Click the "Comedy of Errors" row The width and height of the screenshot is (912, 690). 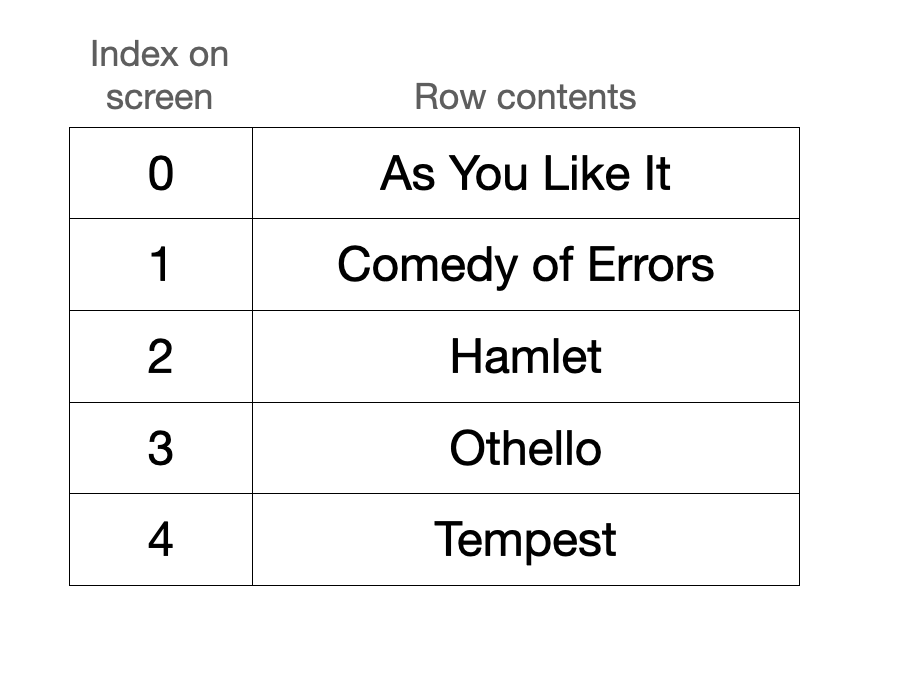pyautogui.click(x=525, y=265)
